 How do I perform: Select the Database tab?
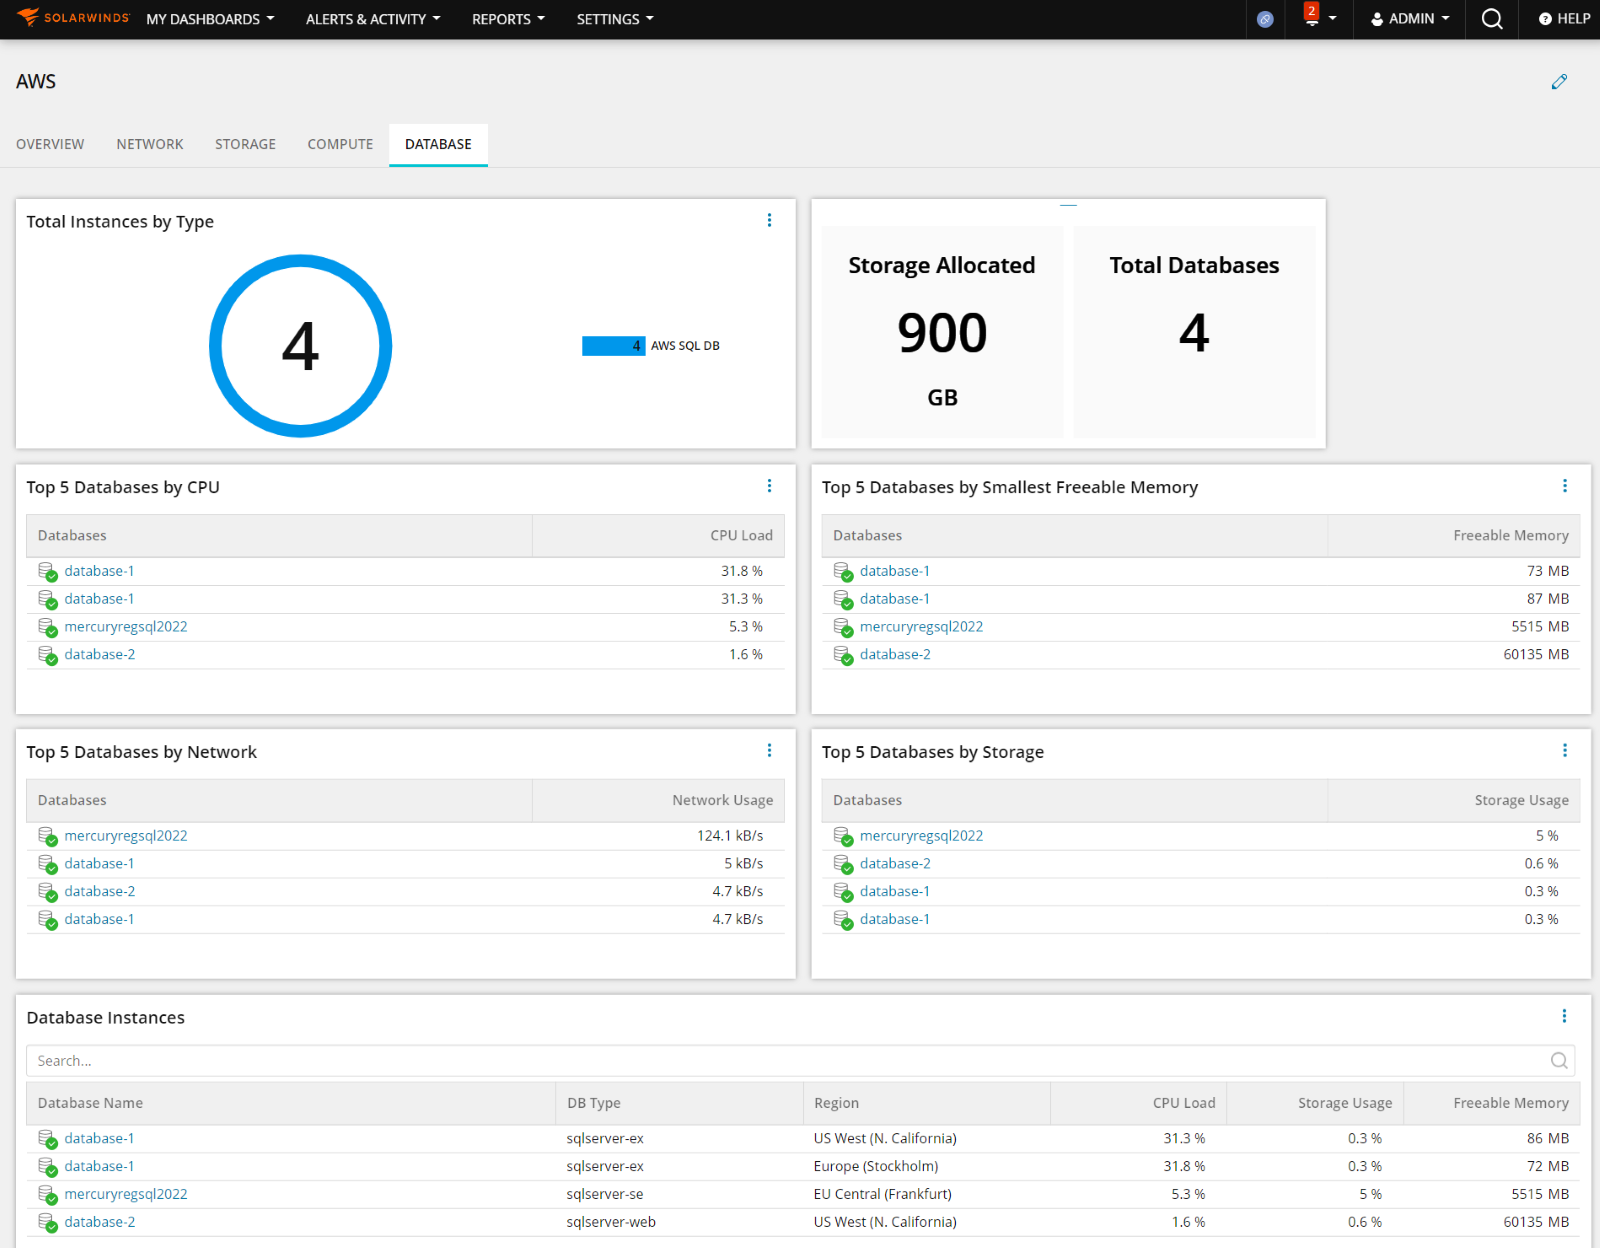(438, 144)
